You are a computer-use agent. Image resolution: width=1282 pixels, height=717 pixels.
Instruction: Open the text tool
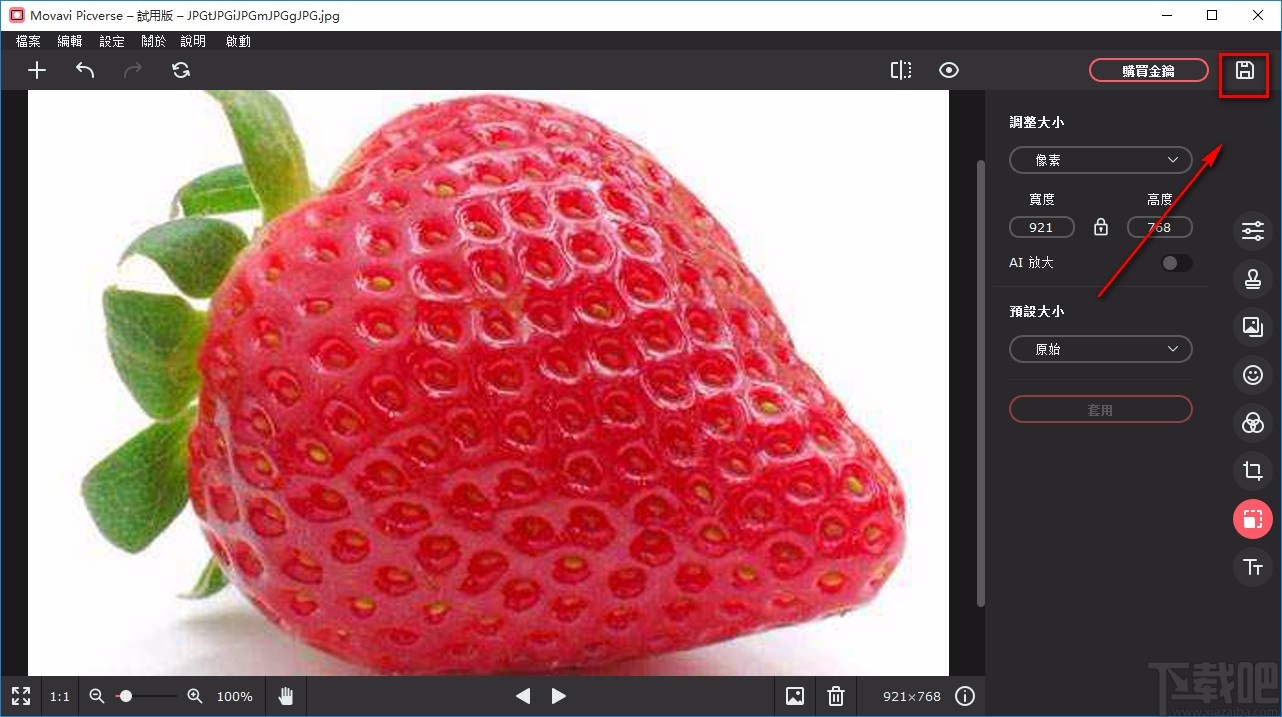1253,567
